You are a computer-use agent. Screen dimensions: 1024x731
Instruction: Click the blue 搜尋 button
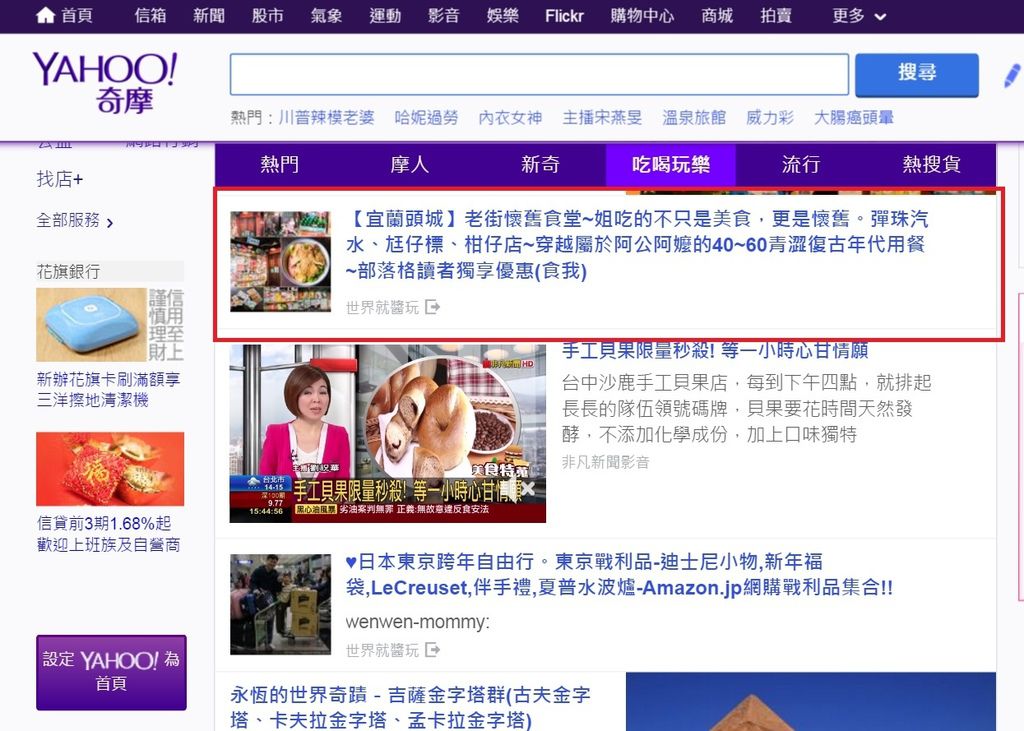917,74
